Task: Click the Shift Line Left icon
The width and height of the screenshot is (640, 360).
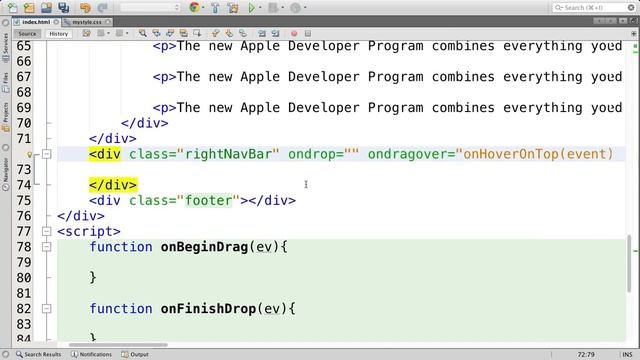Action: (x=262, y=33)
